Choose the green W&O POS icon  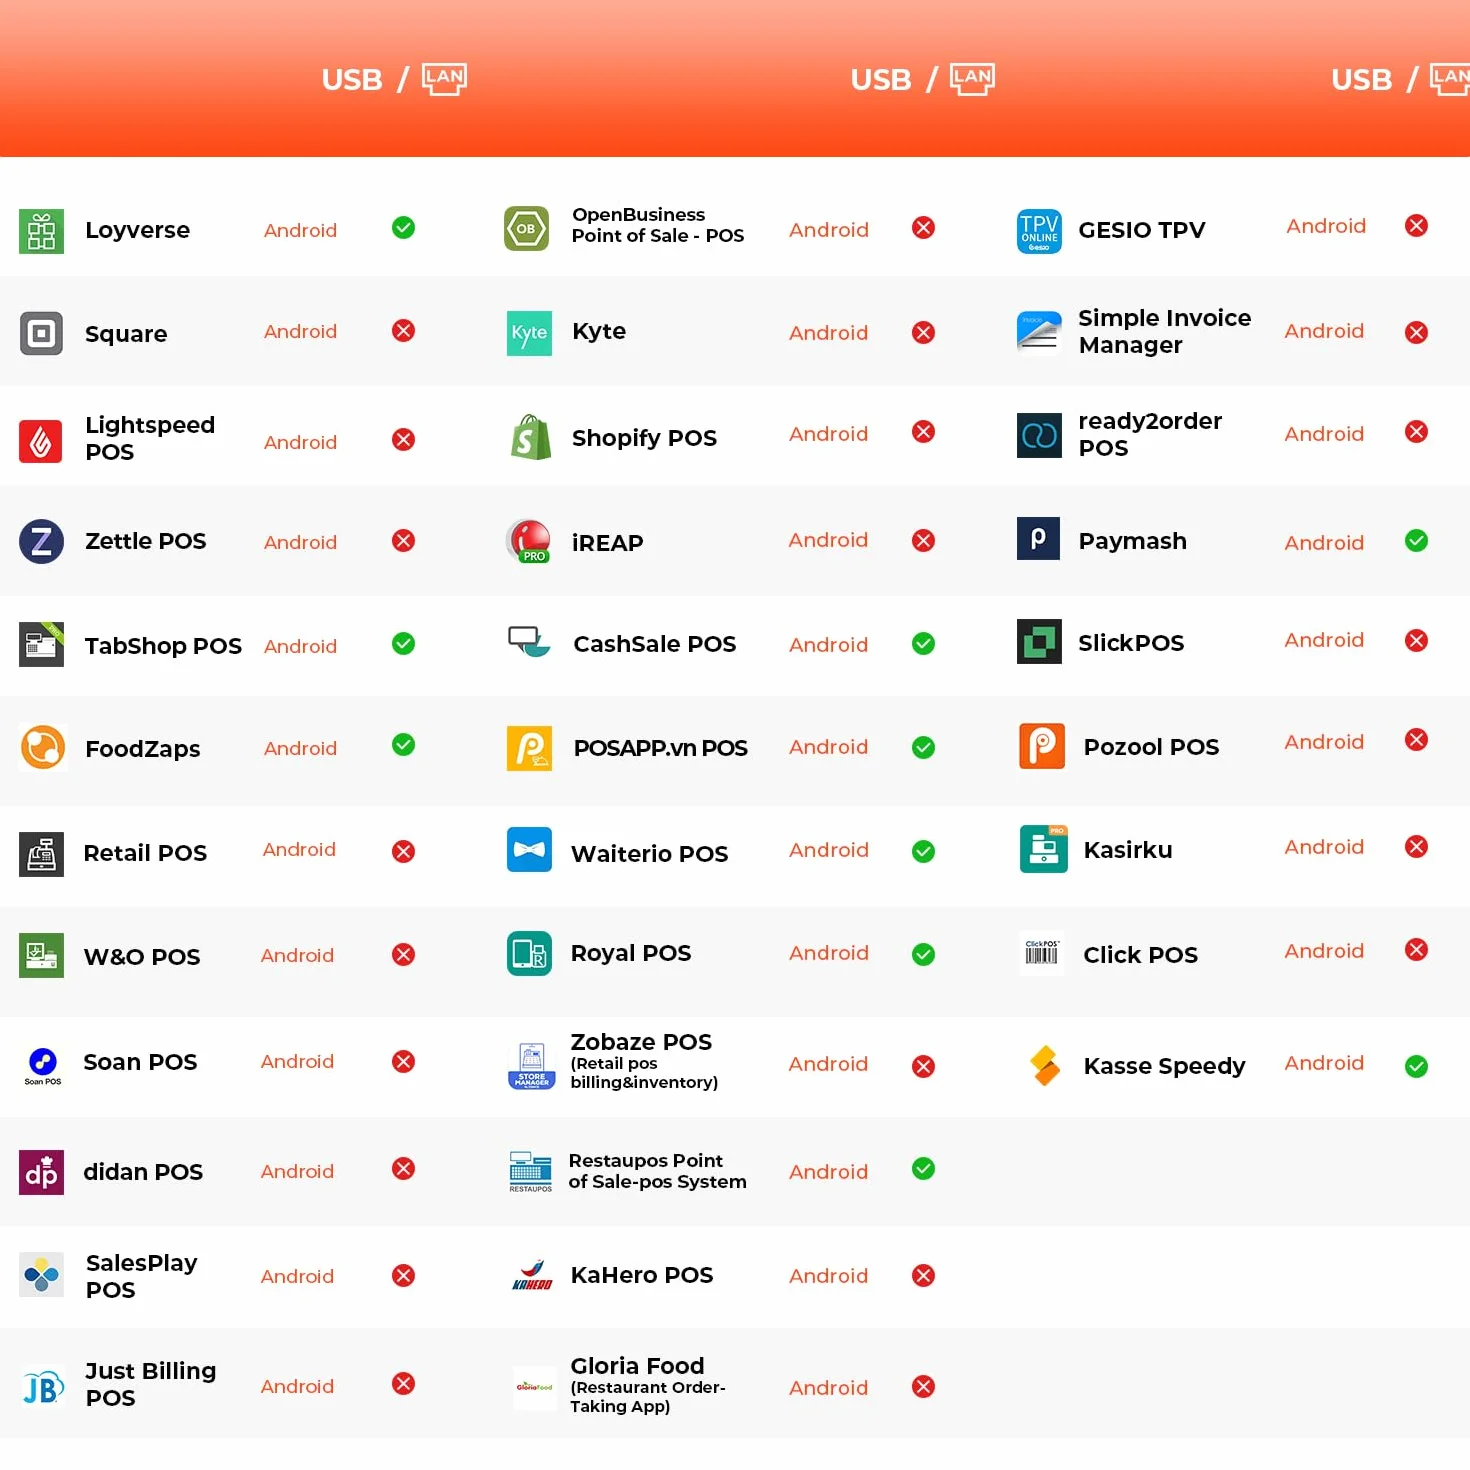(x=41, y=955)
